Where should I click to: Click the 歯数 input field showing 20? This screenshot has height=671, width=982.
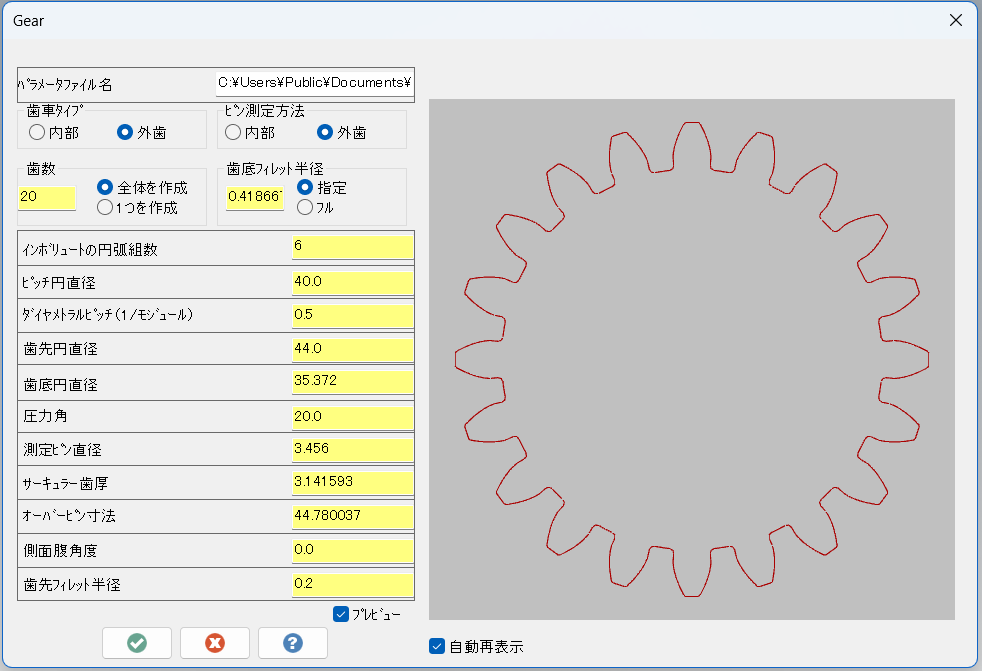click(x=47, y=197)
